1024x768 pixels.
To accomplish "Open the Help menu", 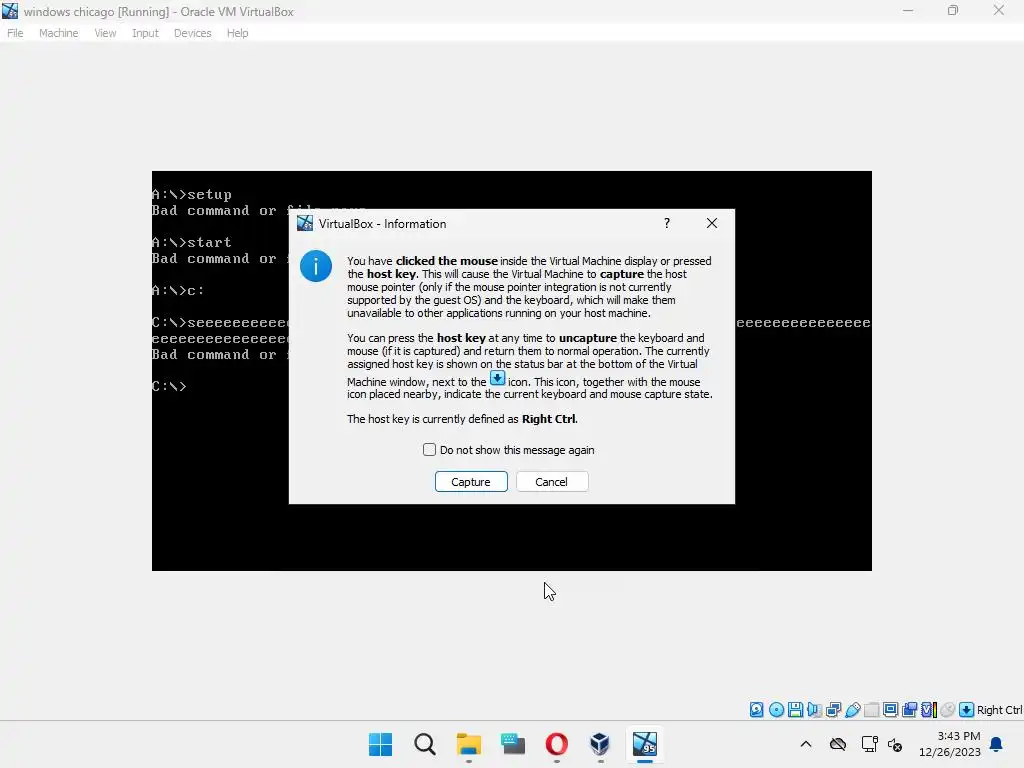I will pos(238,33).
